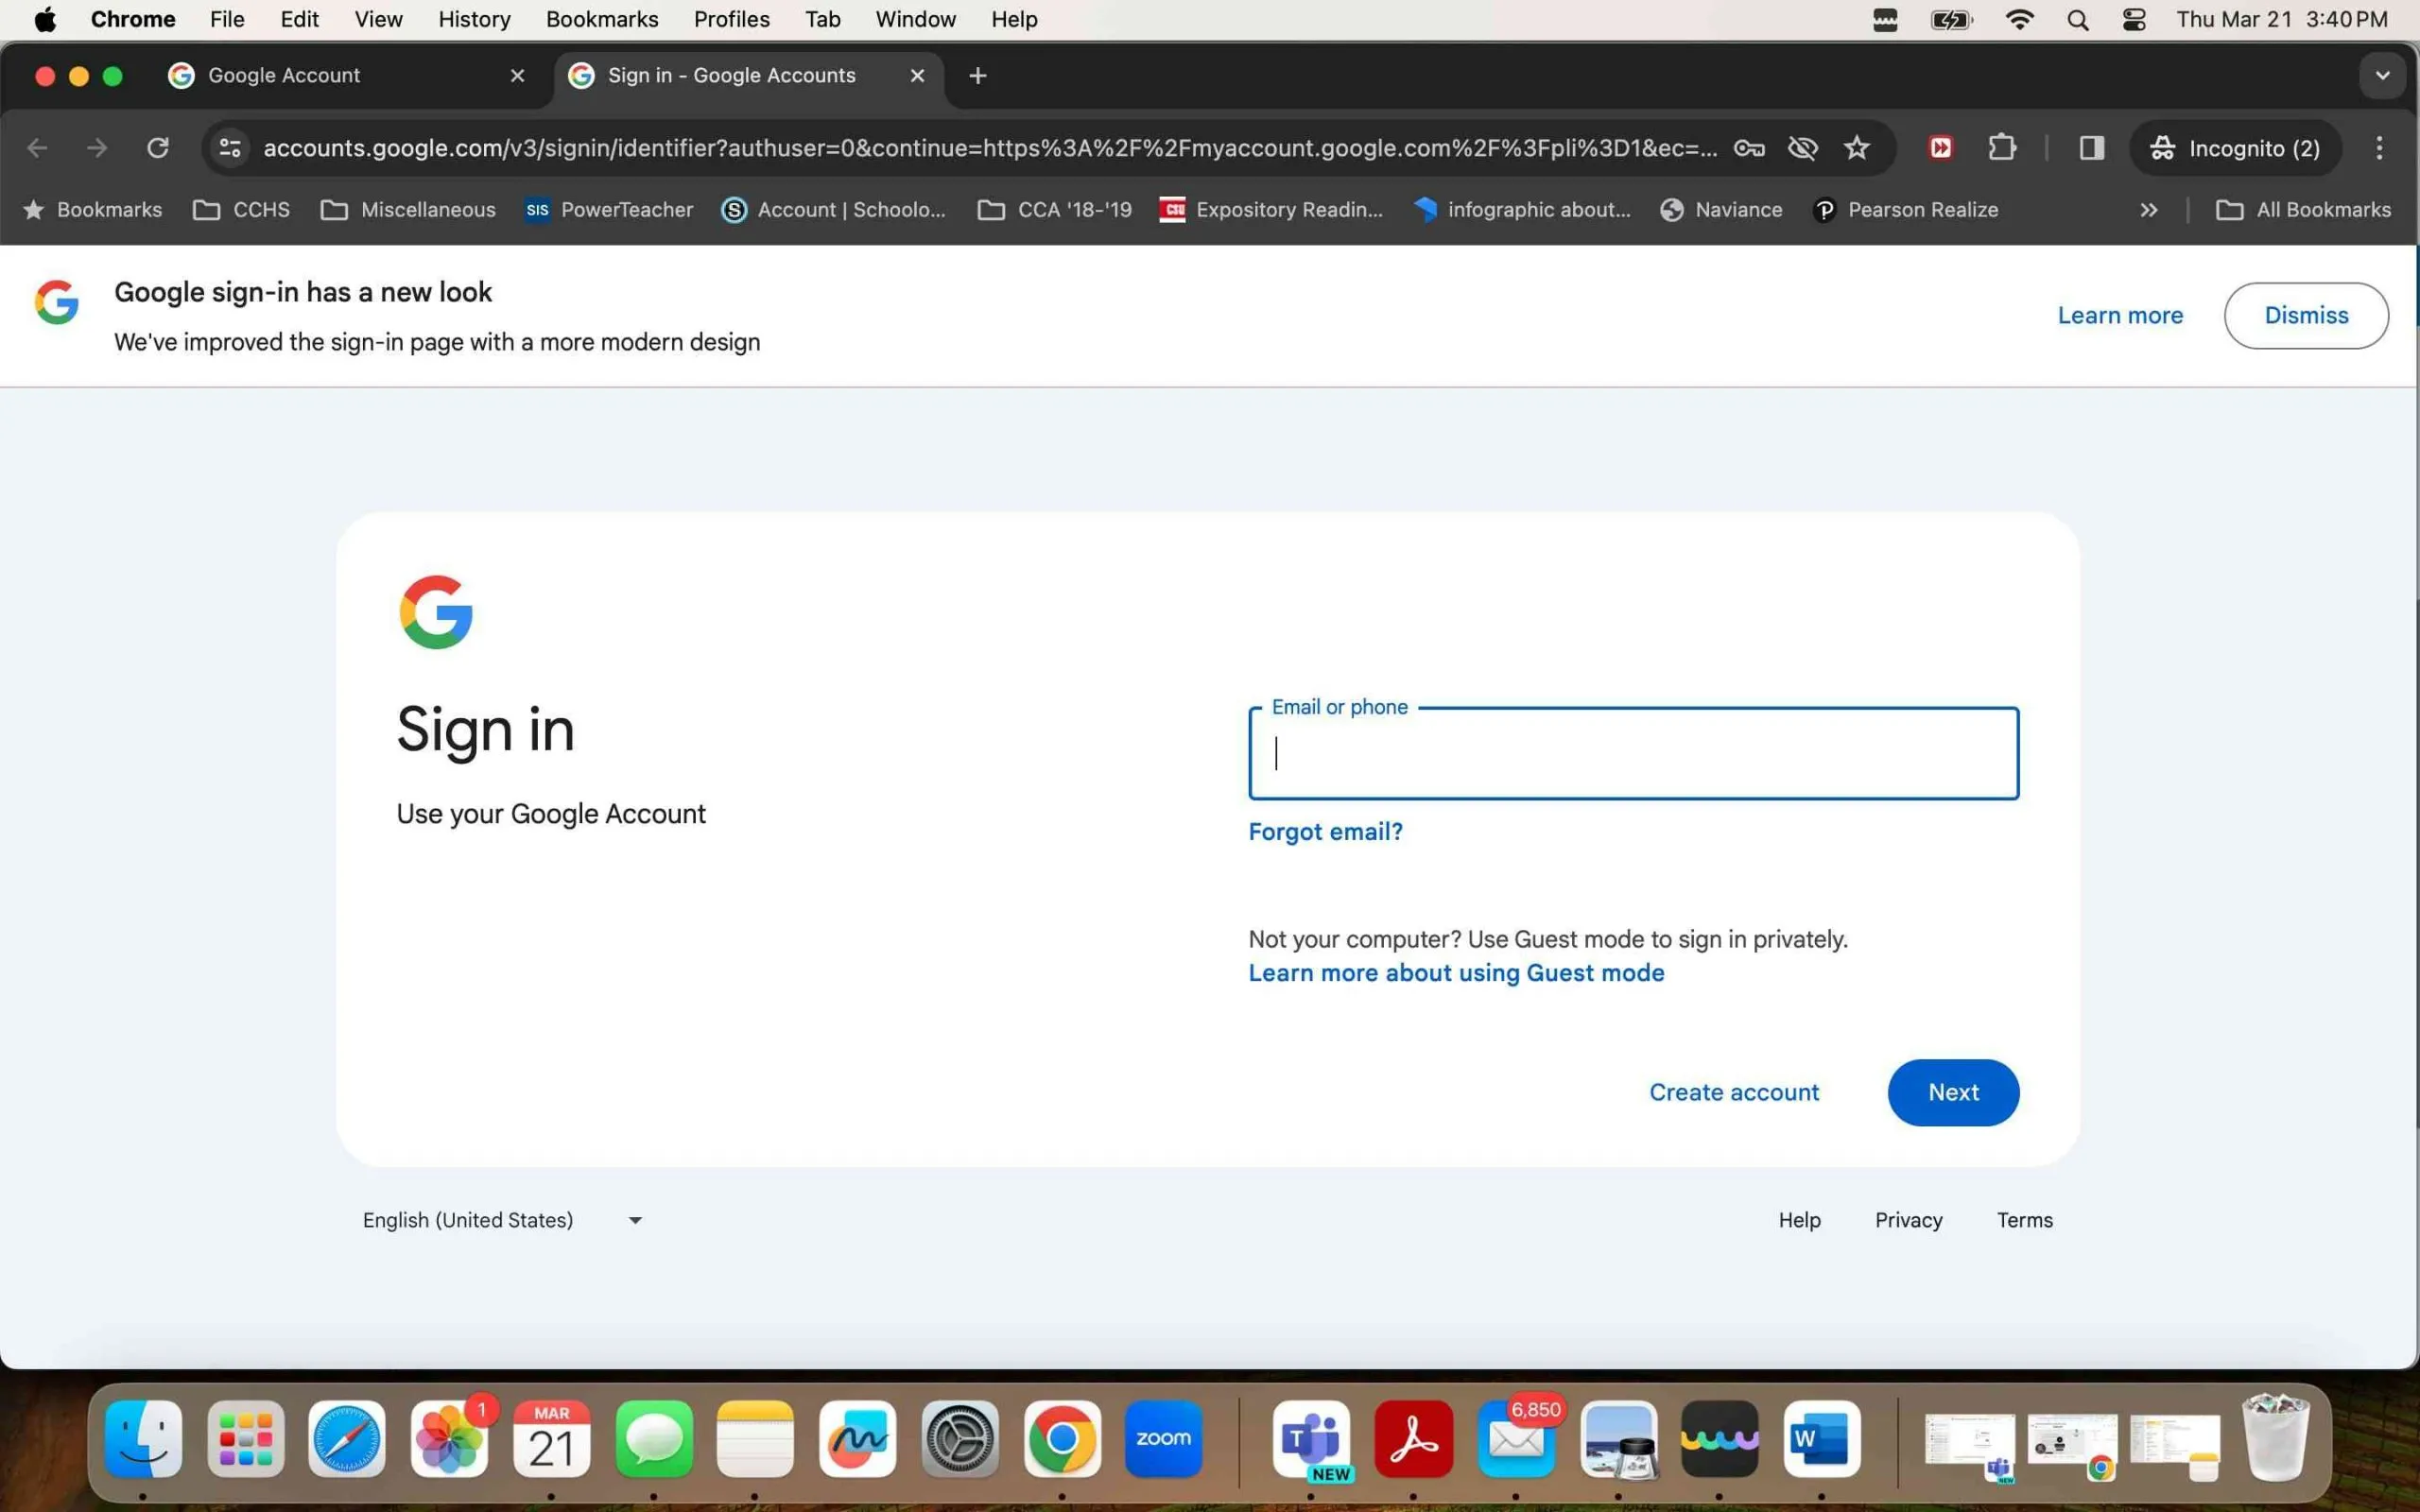Dismiss the new look banner

[2306, 316]
